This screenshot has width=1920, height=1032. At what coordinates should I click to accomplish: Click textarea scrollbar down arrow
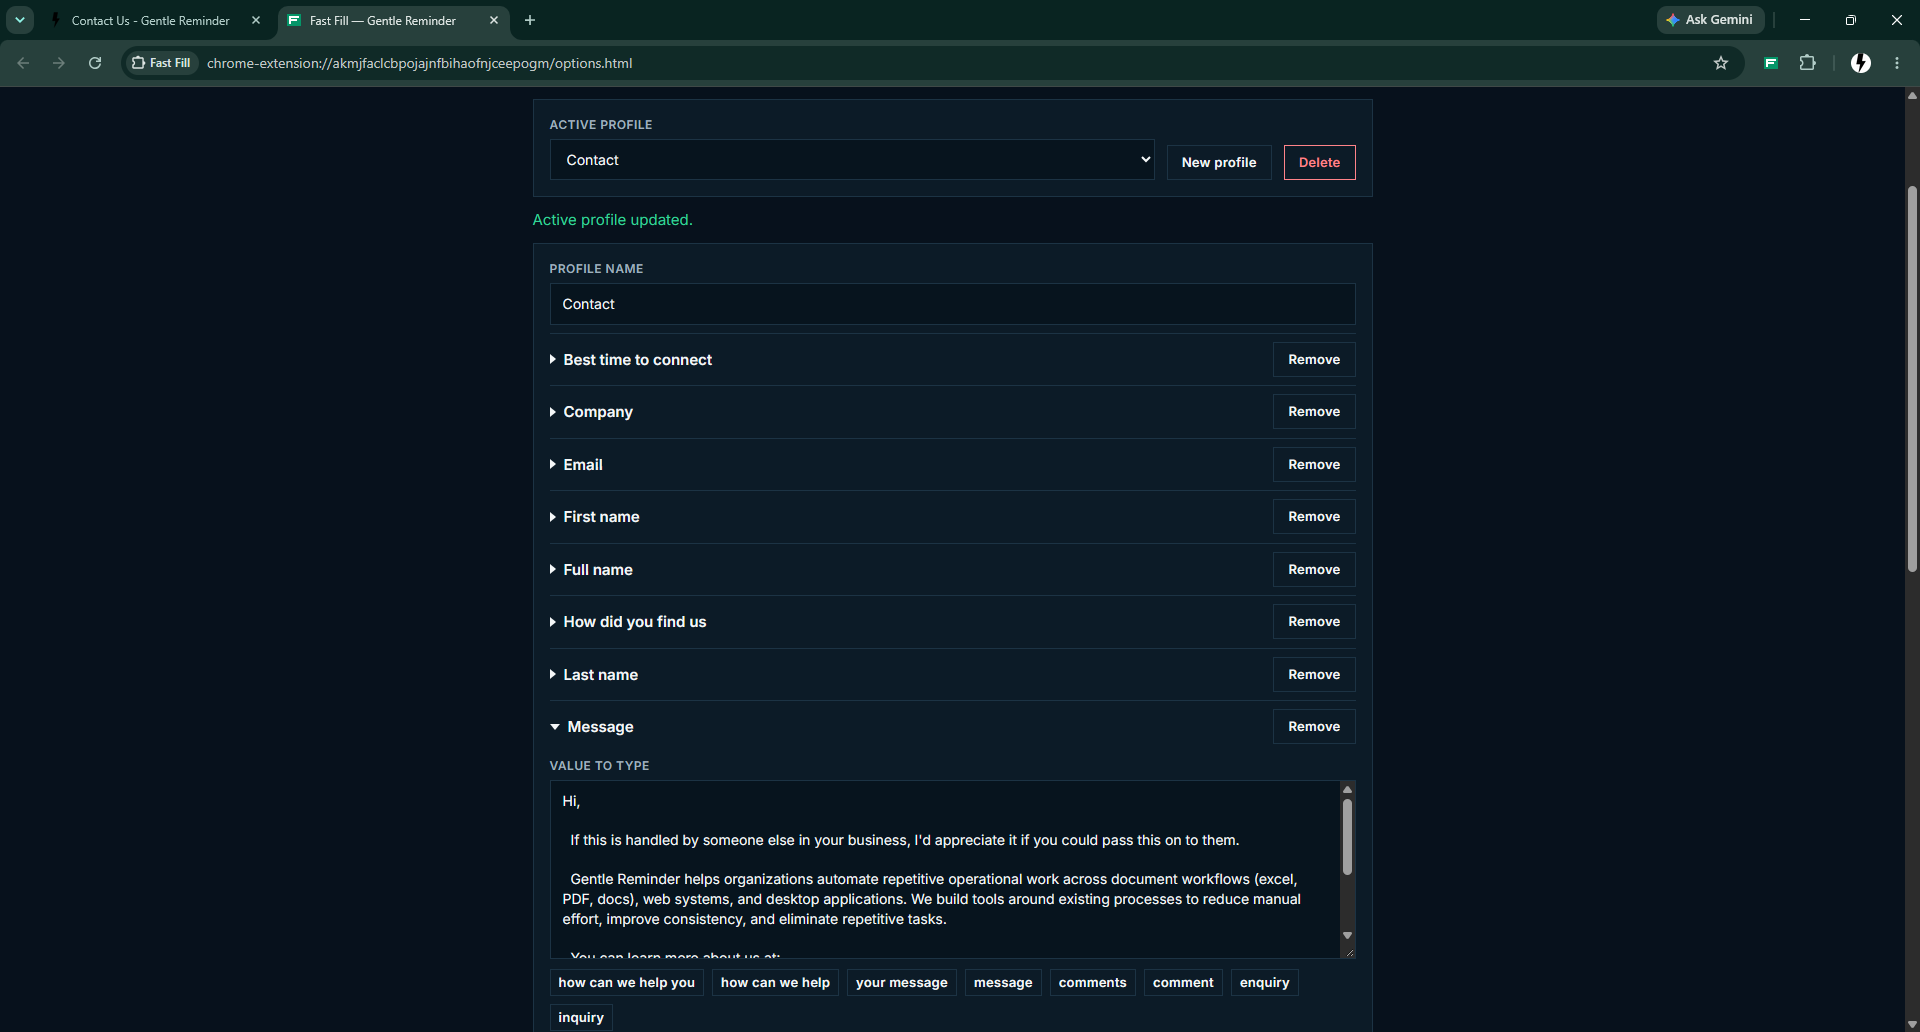click(1348, 936)
